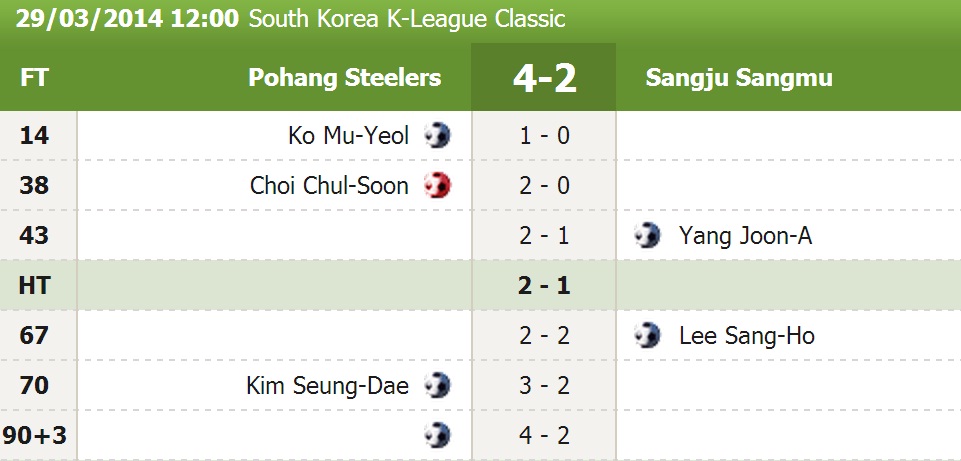Click the HT half-time row label
This screenshot has height=461, width=961.
click(x=34, y=285)
